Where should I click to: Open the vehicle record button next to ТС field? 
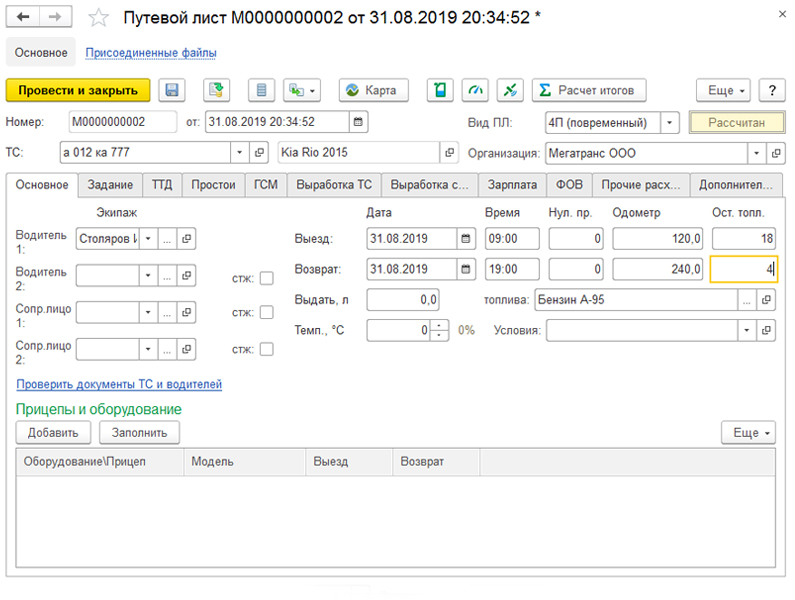coord(259,152)
